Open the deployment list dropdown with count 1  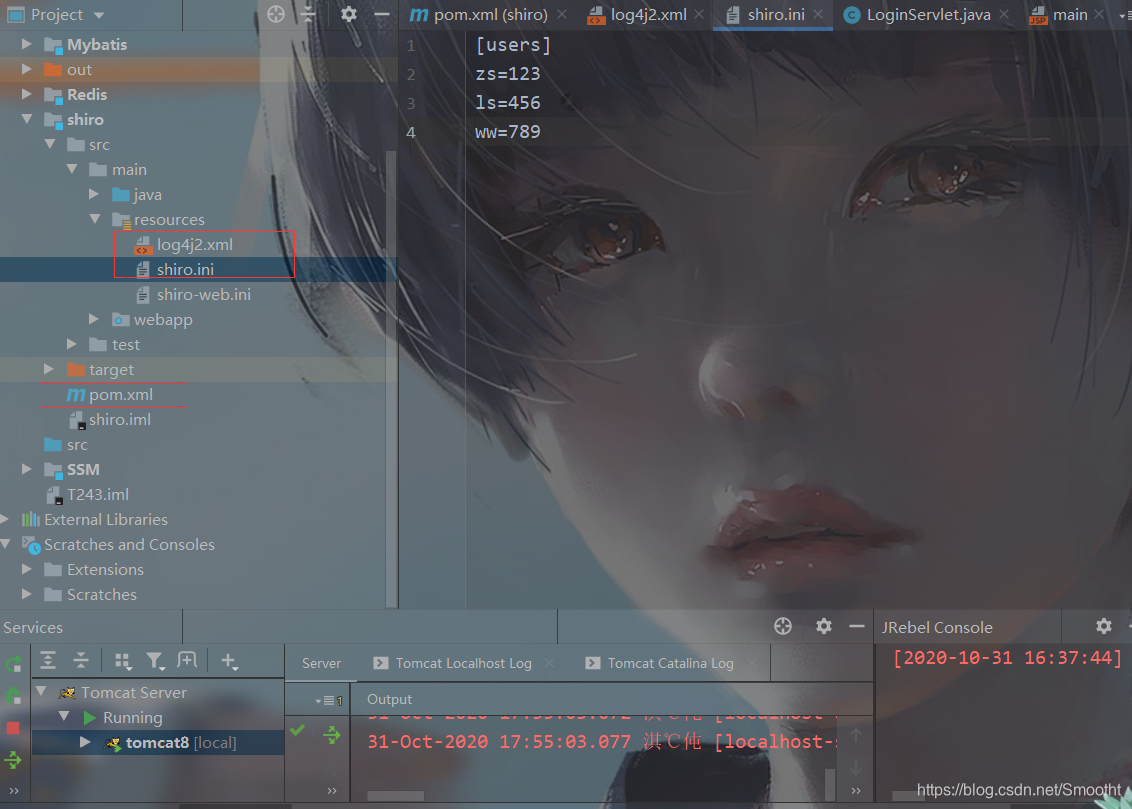point(330,700)
